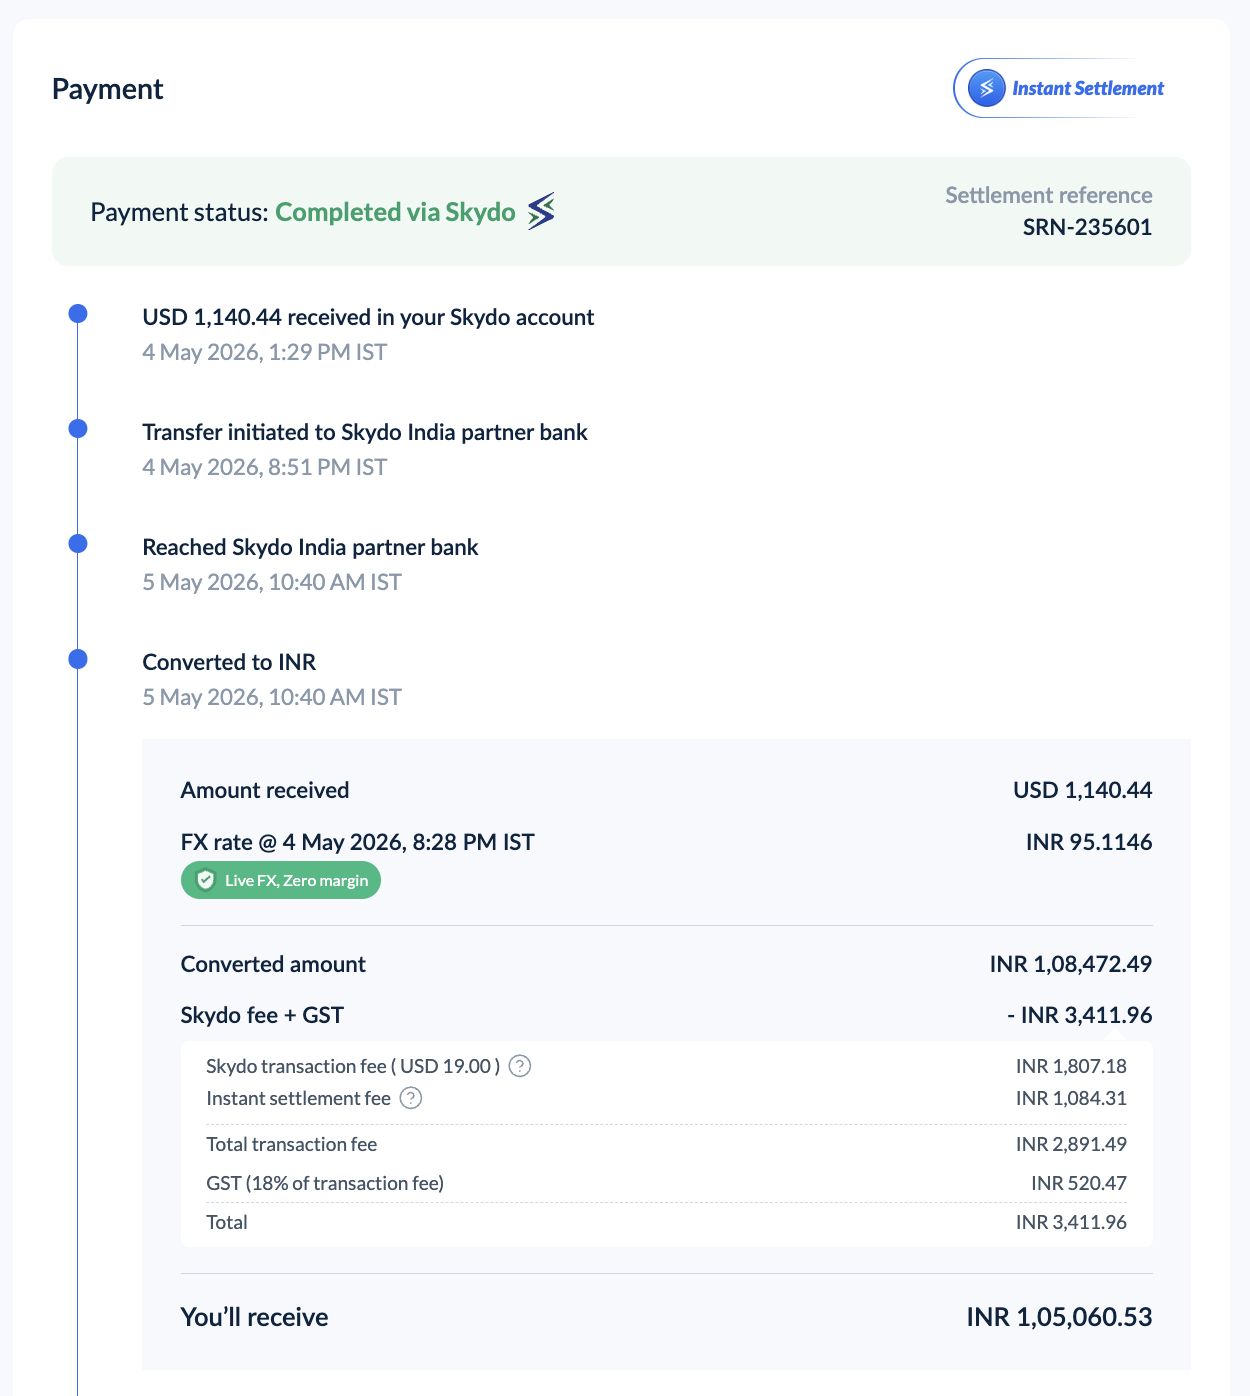Click GST (18% of transaction fee) label
The width and height of the screenshot is (1250, 1396).
325,1183
